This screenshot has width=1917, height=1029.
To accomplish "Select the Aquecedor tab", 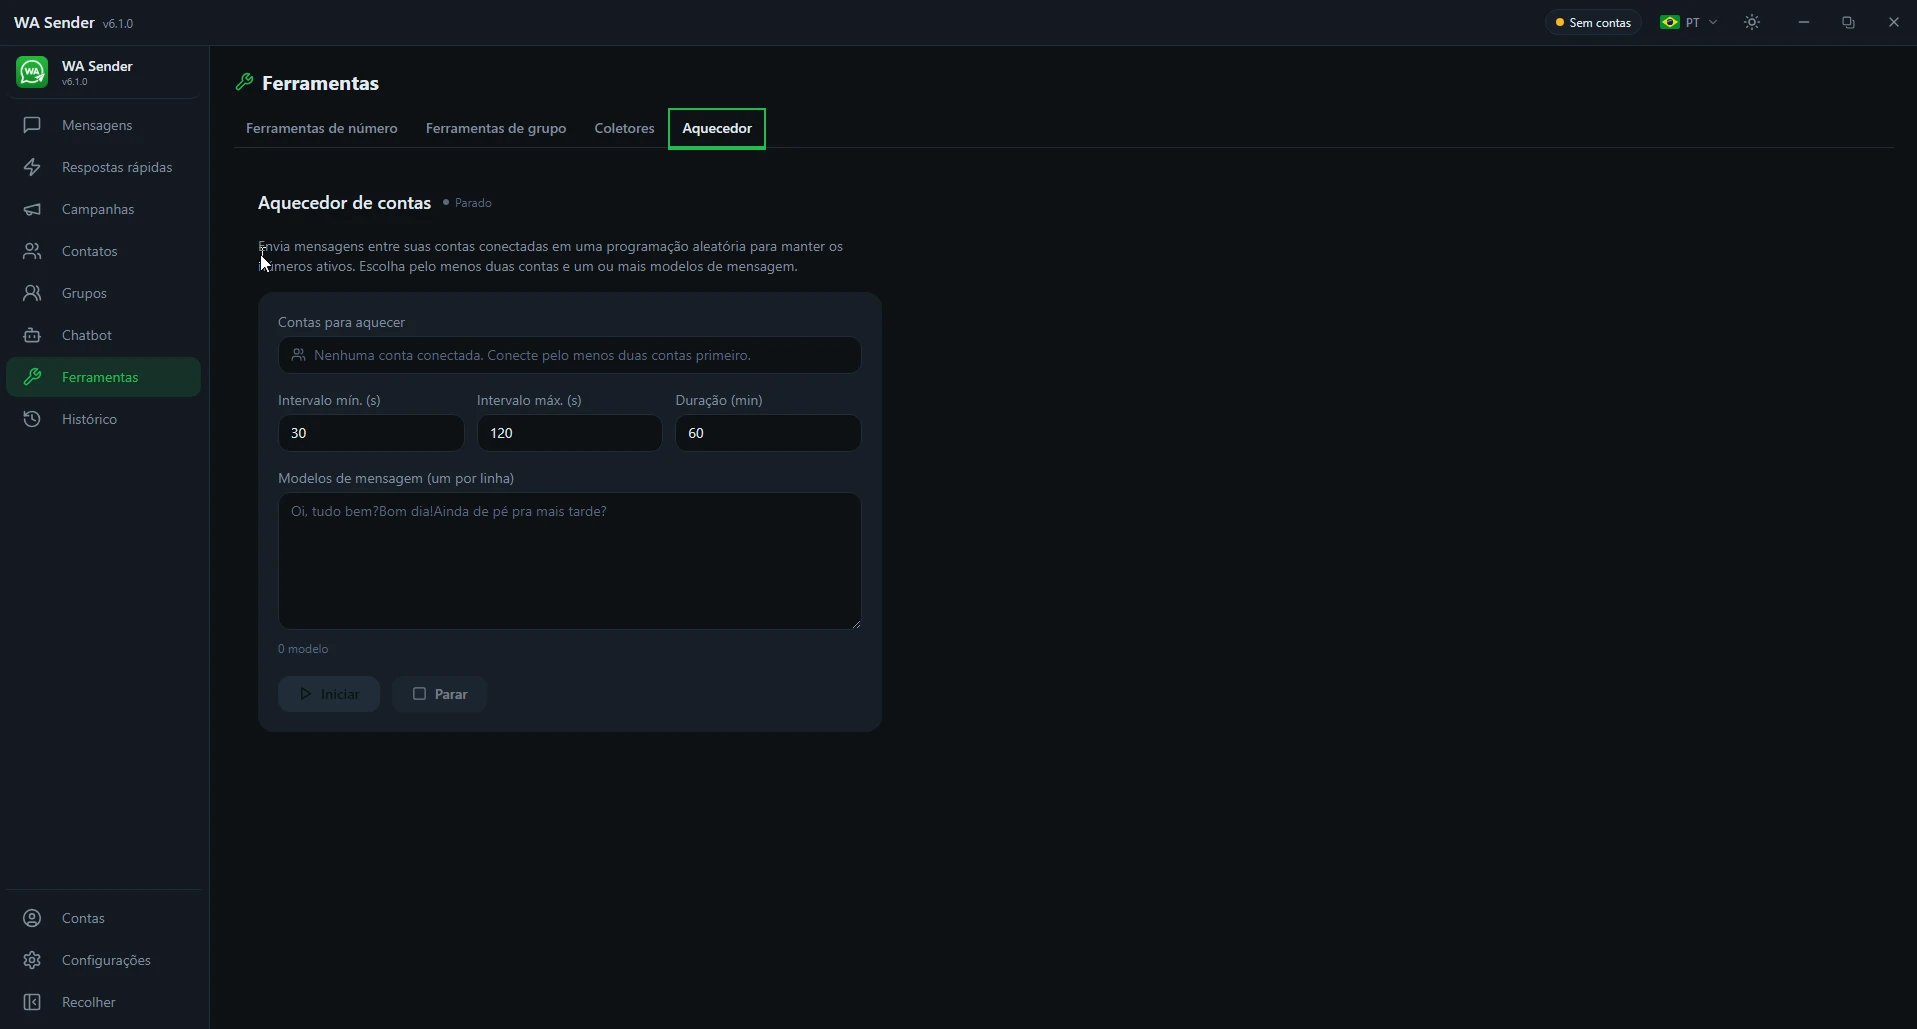I will [717, 128].
